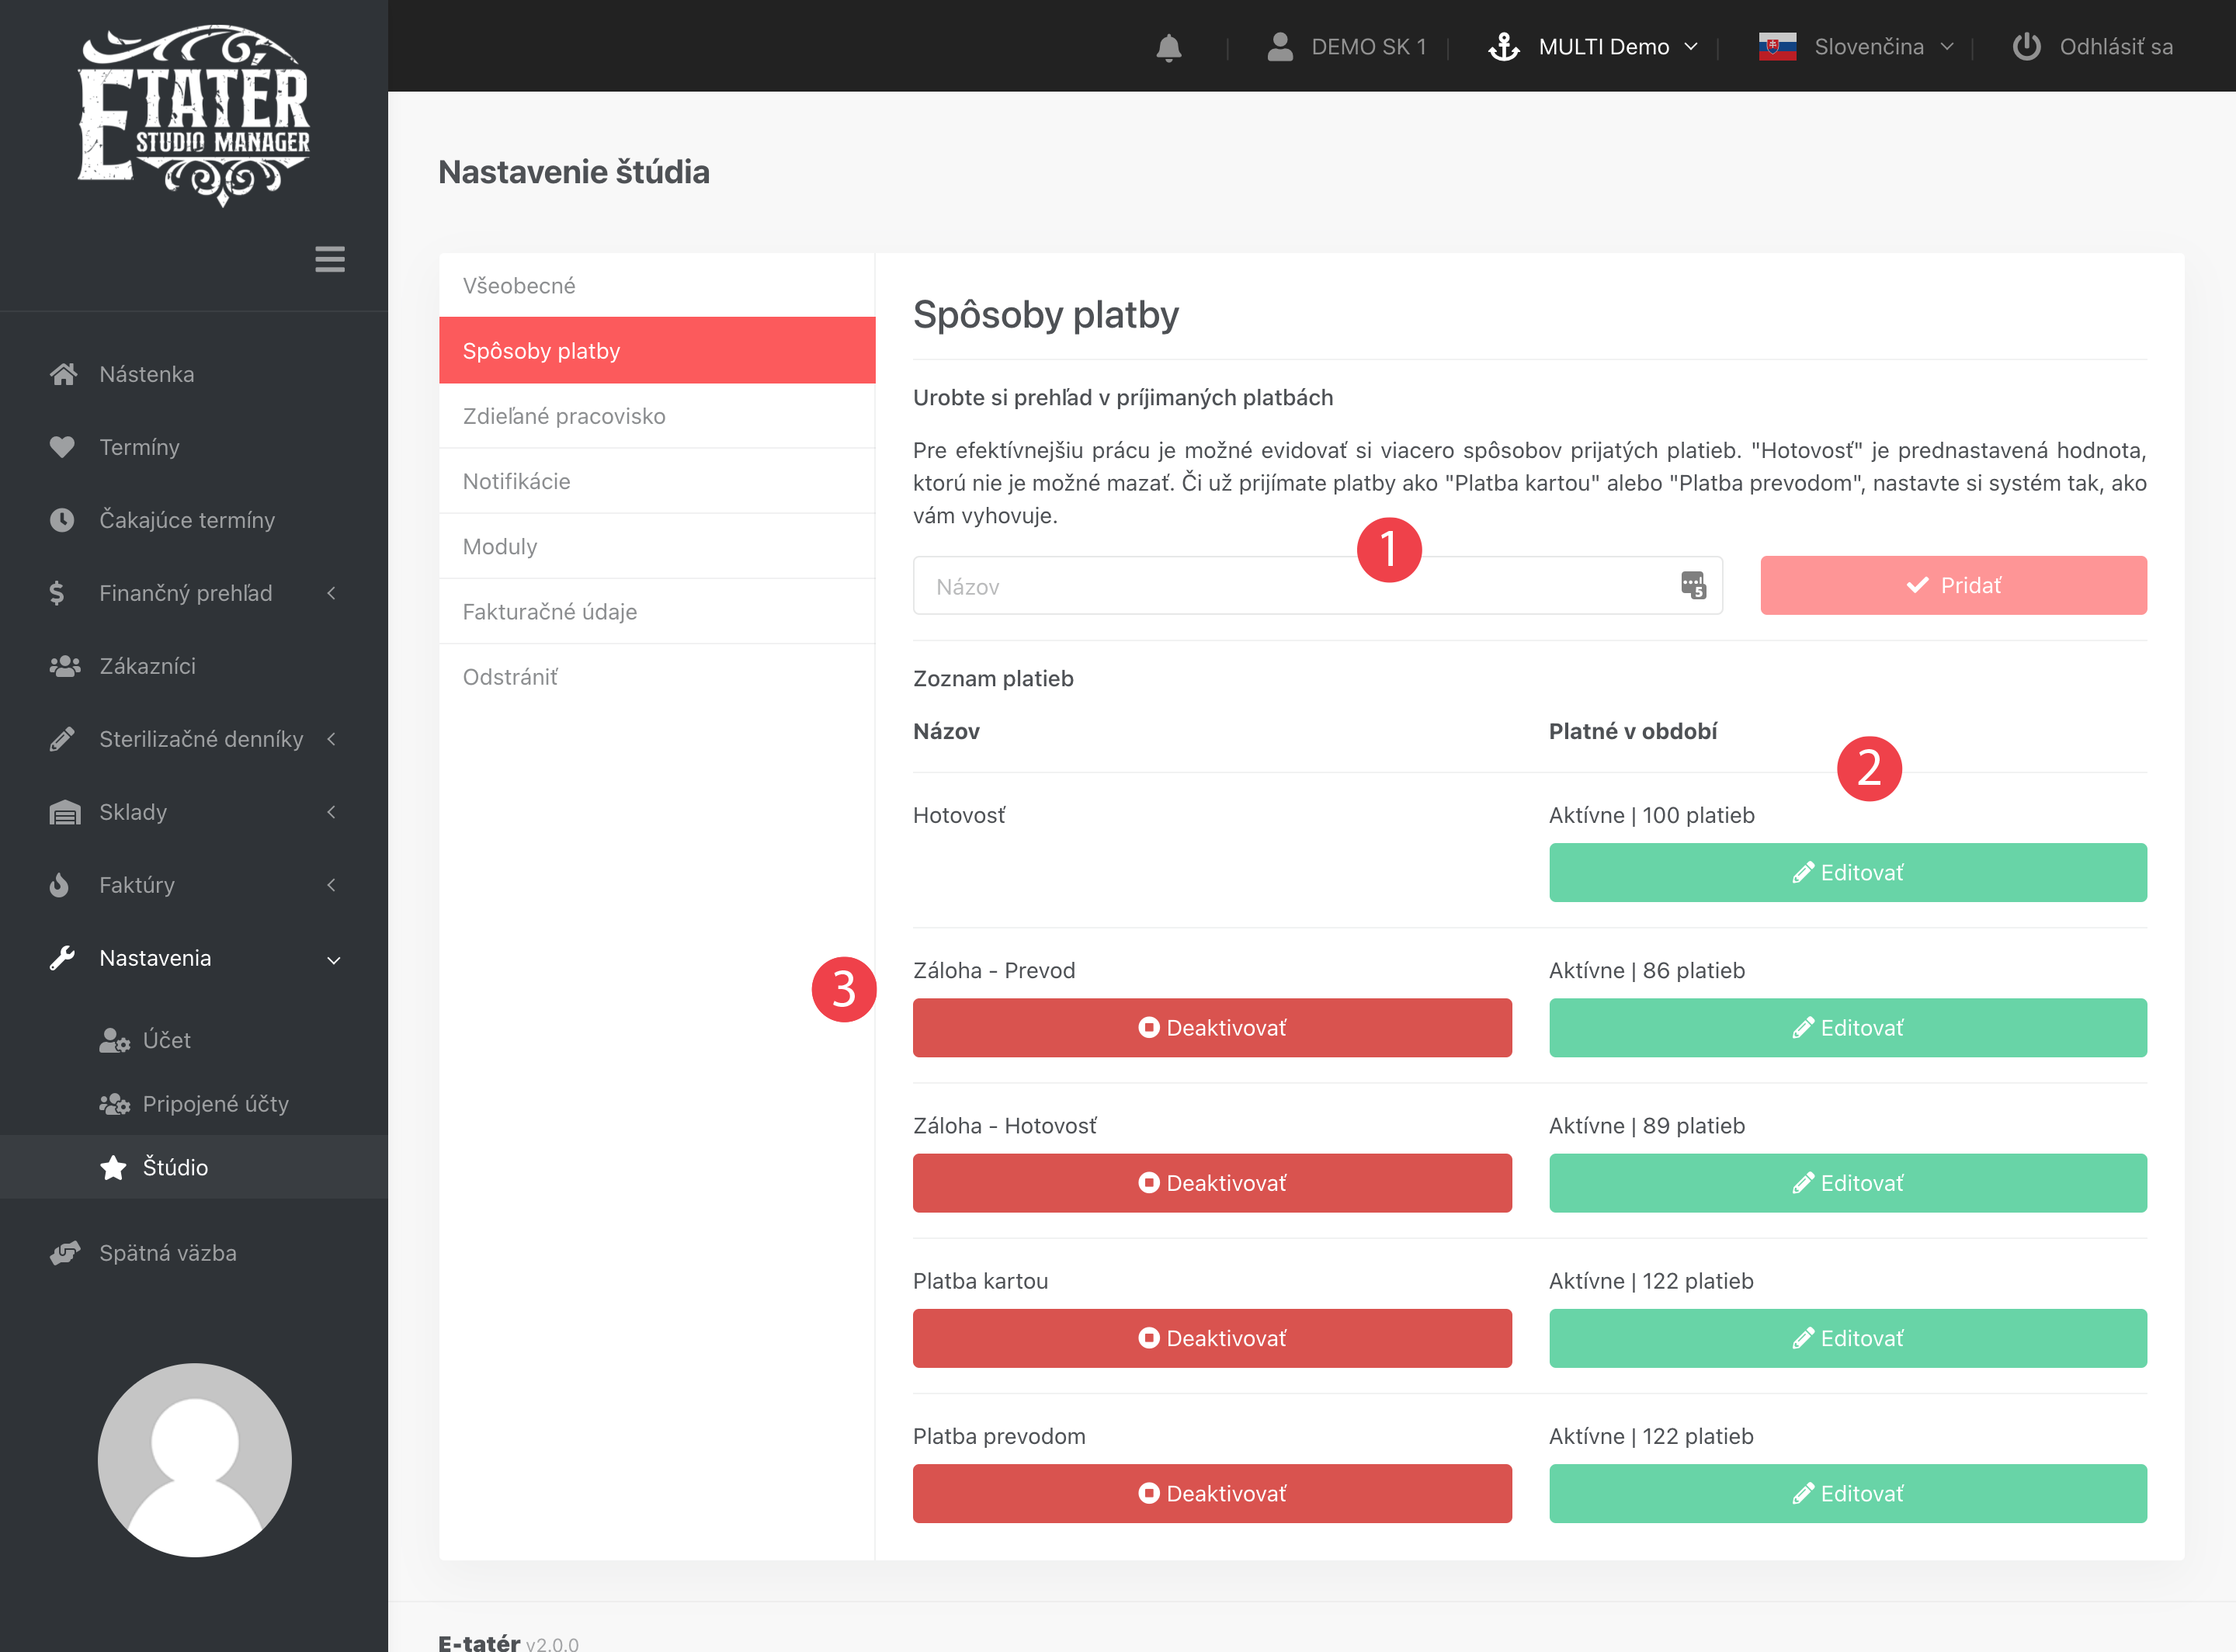Deactivate the Záloha - Prevod payment method
Screen dimensions: 2236x1652
[x=1212, y=1028]
